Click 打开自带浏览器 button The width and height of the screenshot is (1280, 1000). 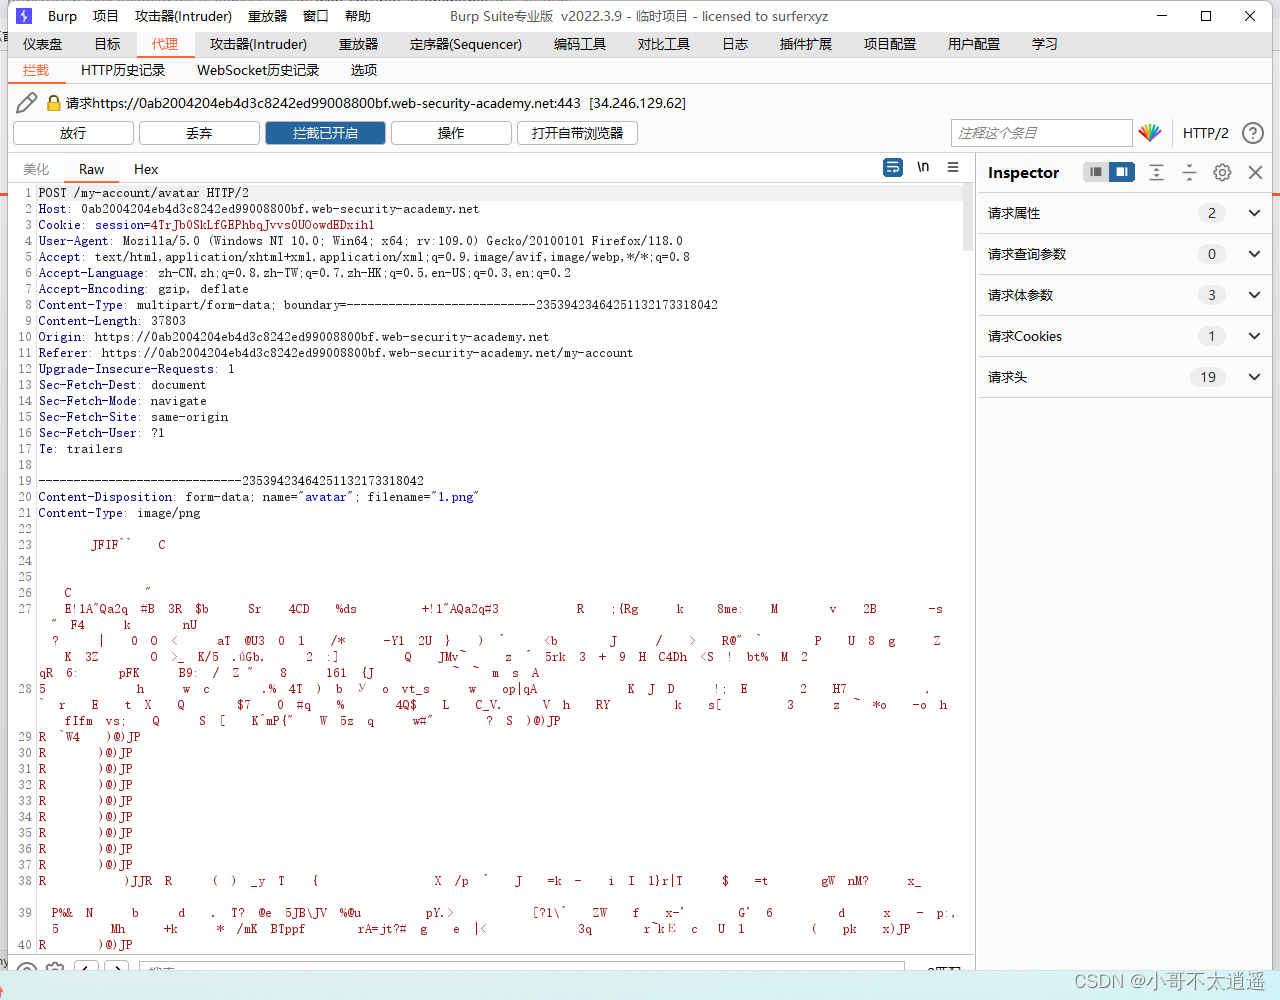point(577,133)
